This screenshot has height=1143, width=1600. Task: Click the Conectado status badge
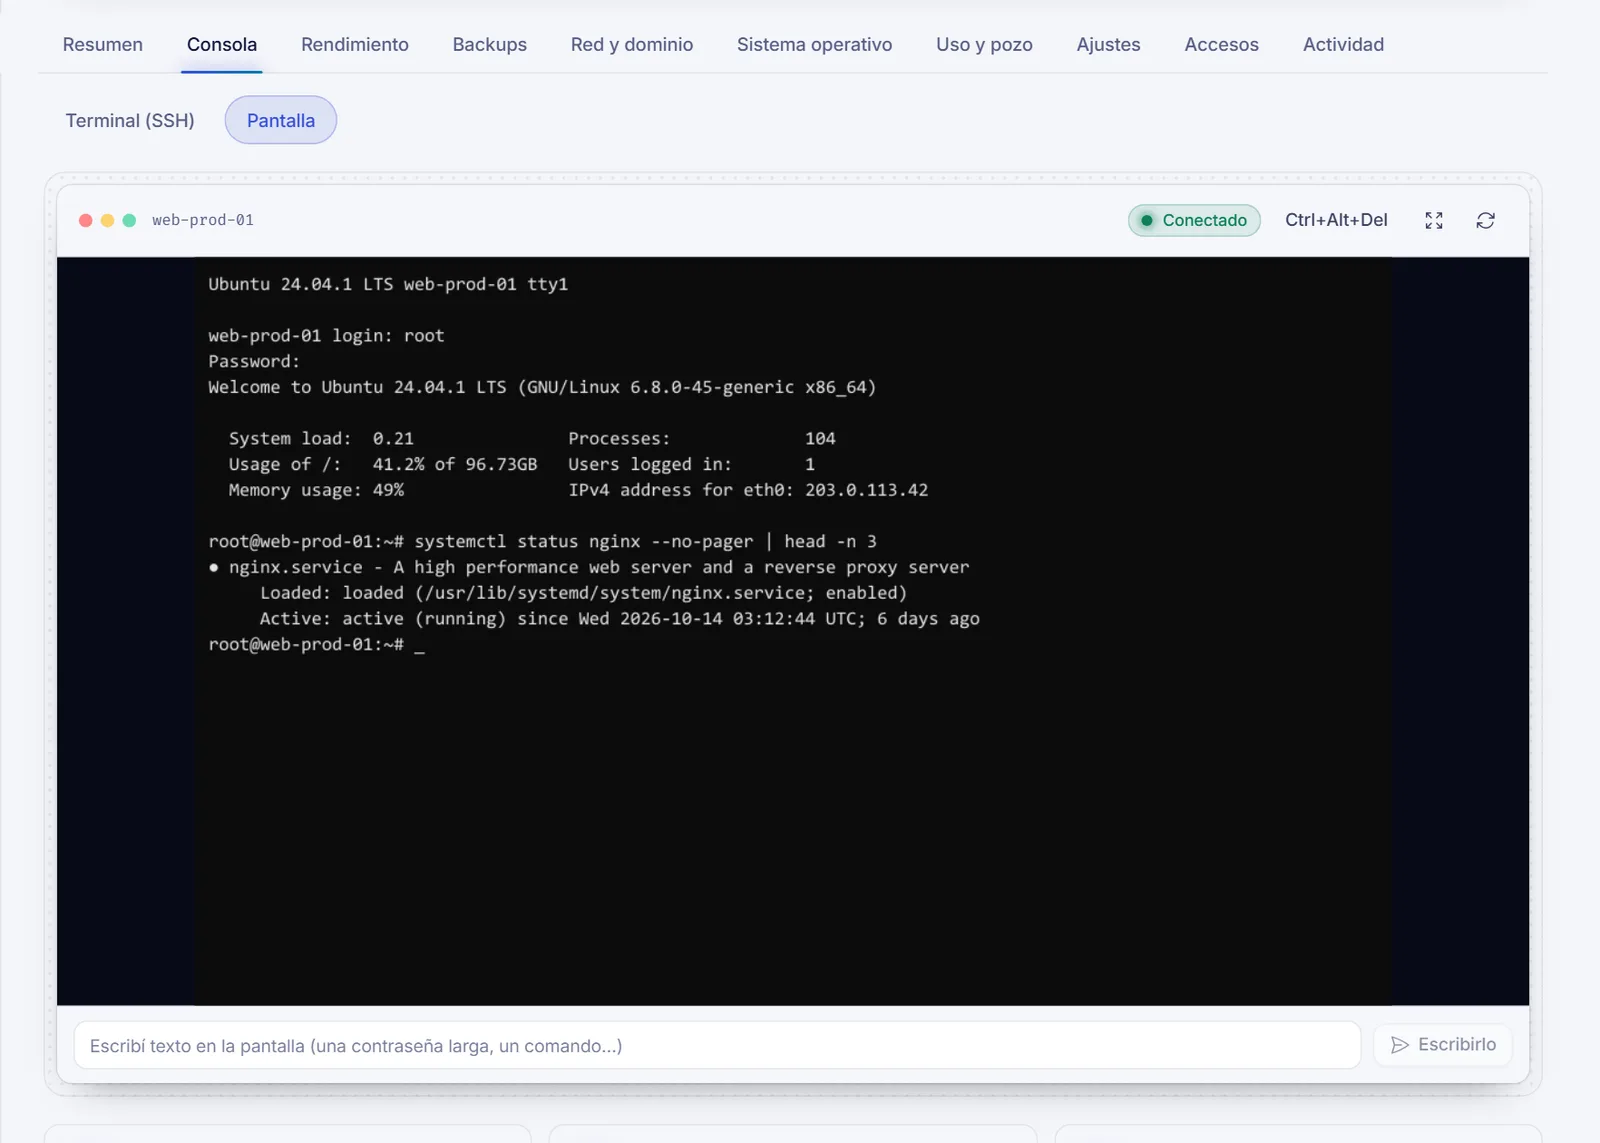point(1194,220)
